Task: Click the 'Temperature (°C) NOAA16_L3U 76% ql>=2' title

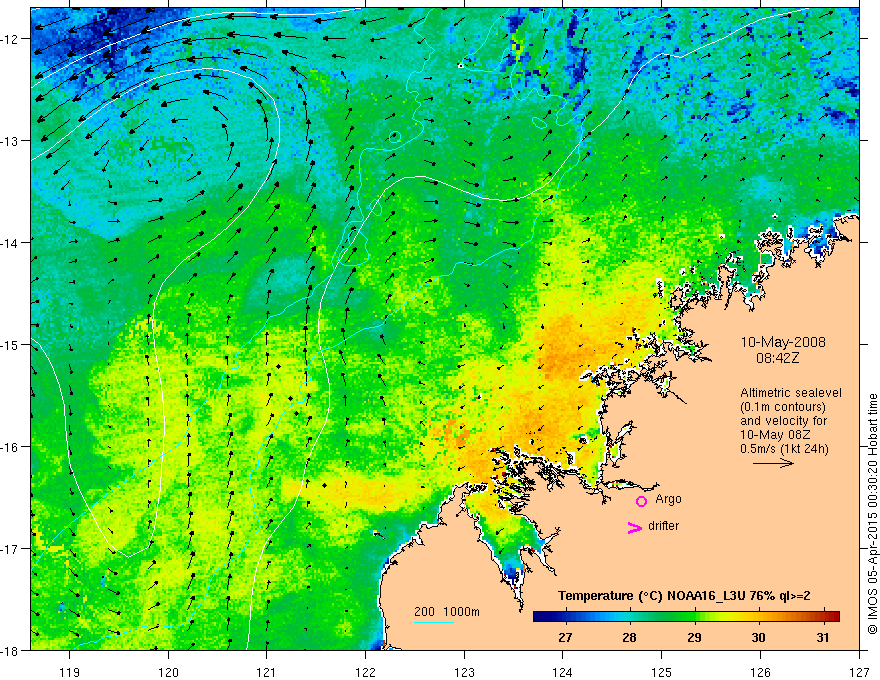Action: [684, 596]
